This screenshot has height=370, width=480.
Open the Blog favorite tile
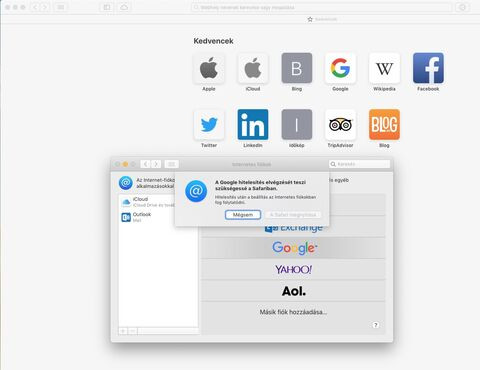coord(384,125)
